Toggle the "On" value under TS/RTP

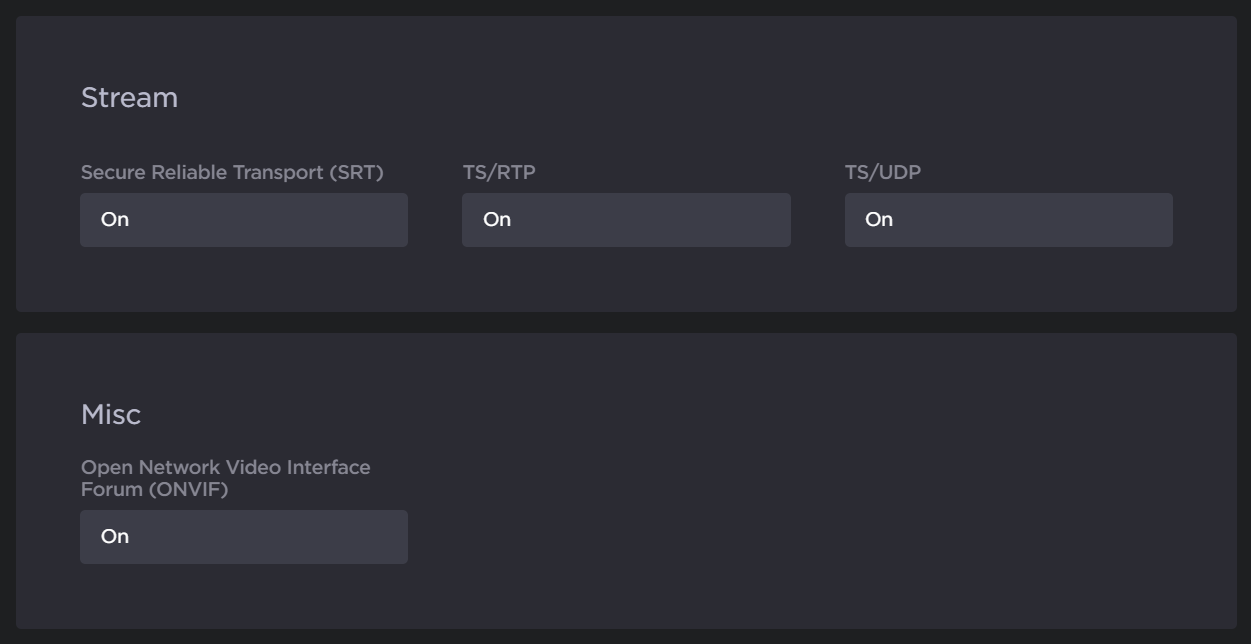497,220
